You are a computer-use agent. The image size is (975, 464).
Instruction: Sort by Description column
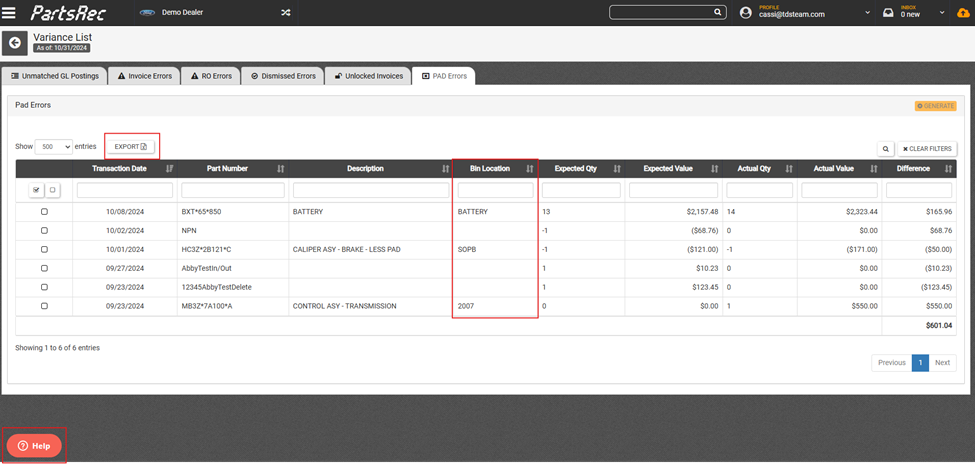pos(443,169)
